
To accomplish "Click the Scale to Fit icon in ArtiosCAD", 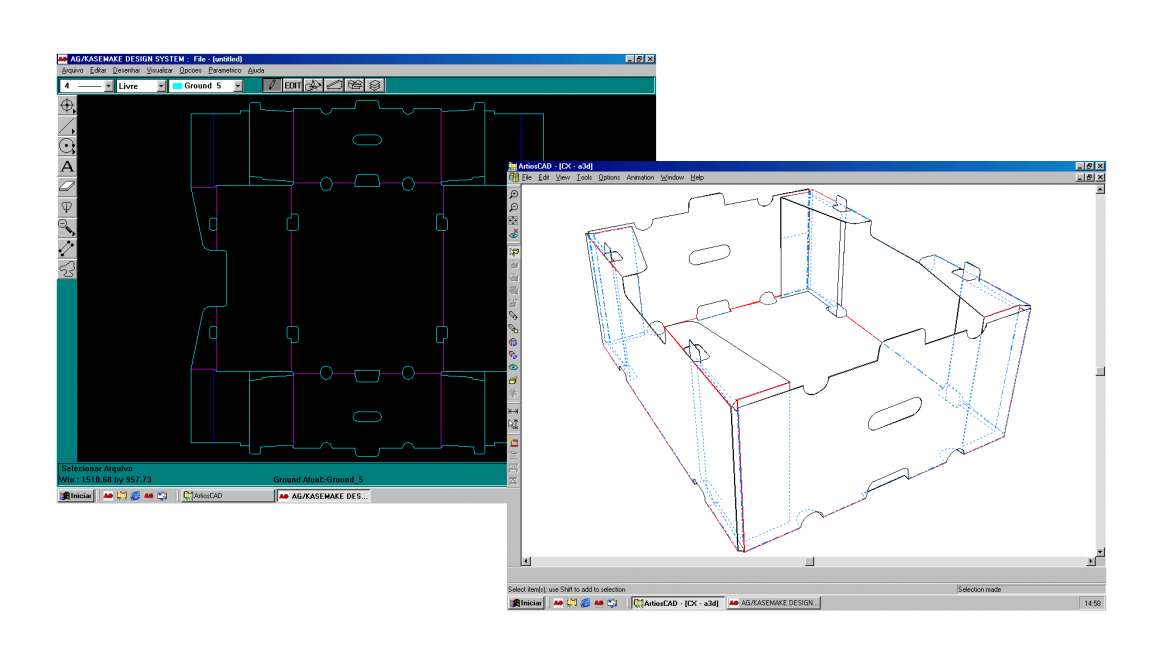I will (513, 221).
